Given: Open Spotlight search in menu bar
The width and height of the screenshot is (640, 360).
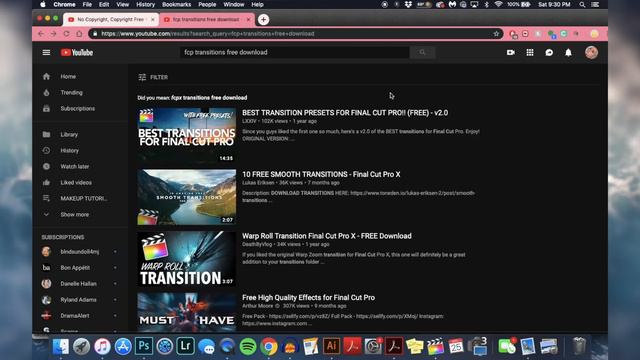Looking at the screenshot, I should 582,4.
